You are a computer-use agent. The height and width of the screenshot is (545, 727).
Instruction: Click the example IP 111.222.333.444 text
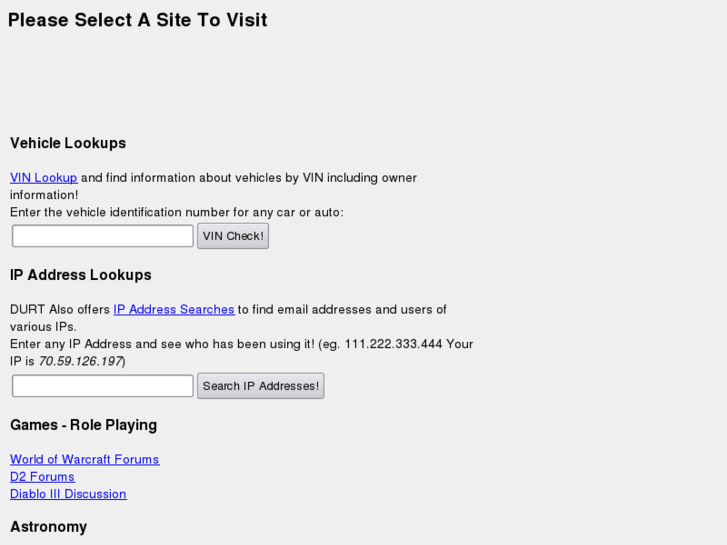tap(393, 344)
